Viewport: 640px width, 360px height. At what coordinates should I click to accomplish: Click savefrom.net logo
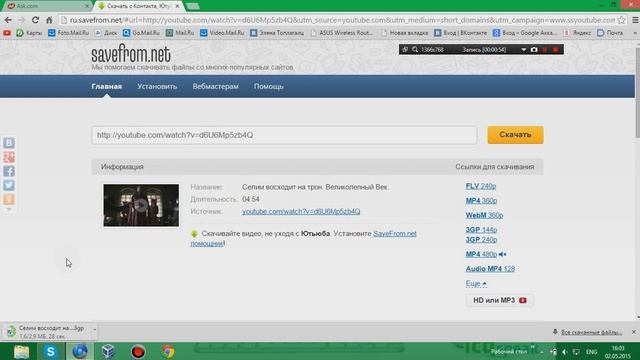pyautogui.click(x=131, y=54)
